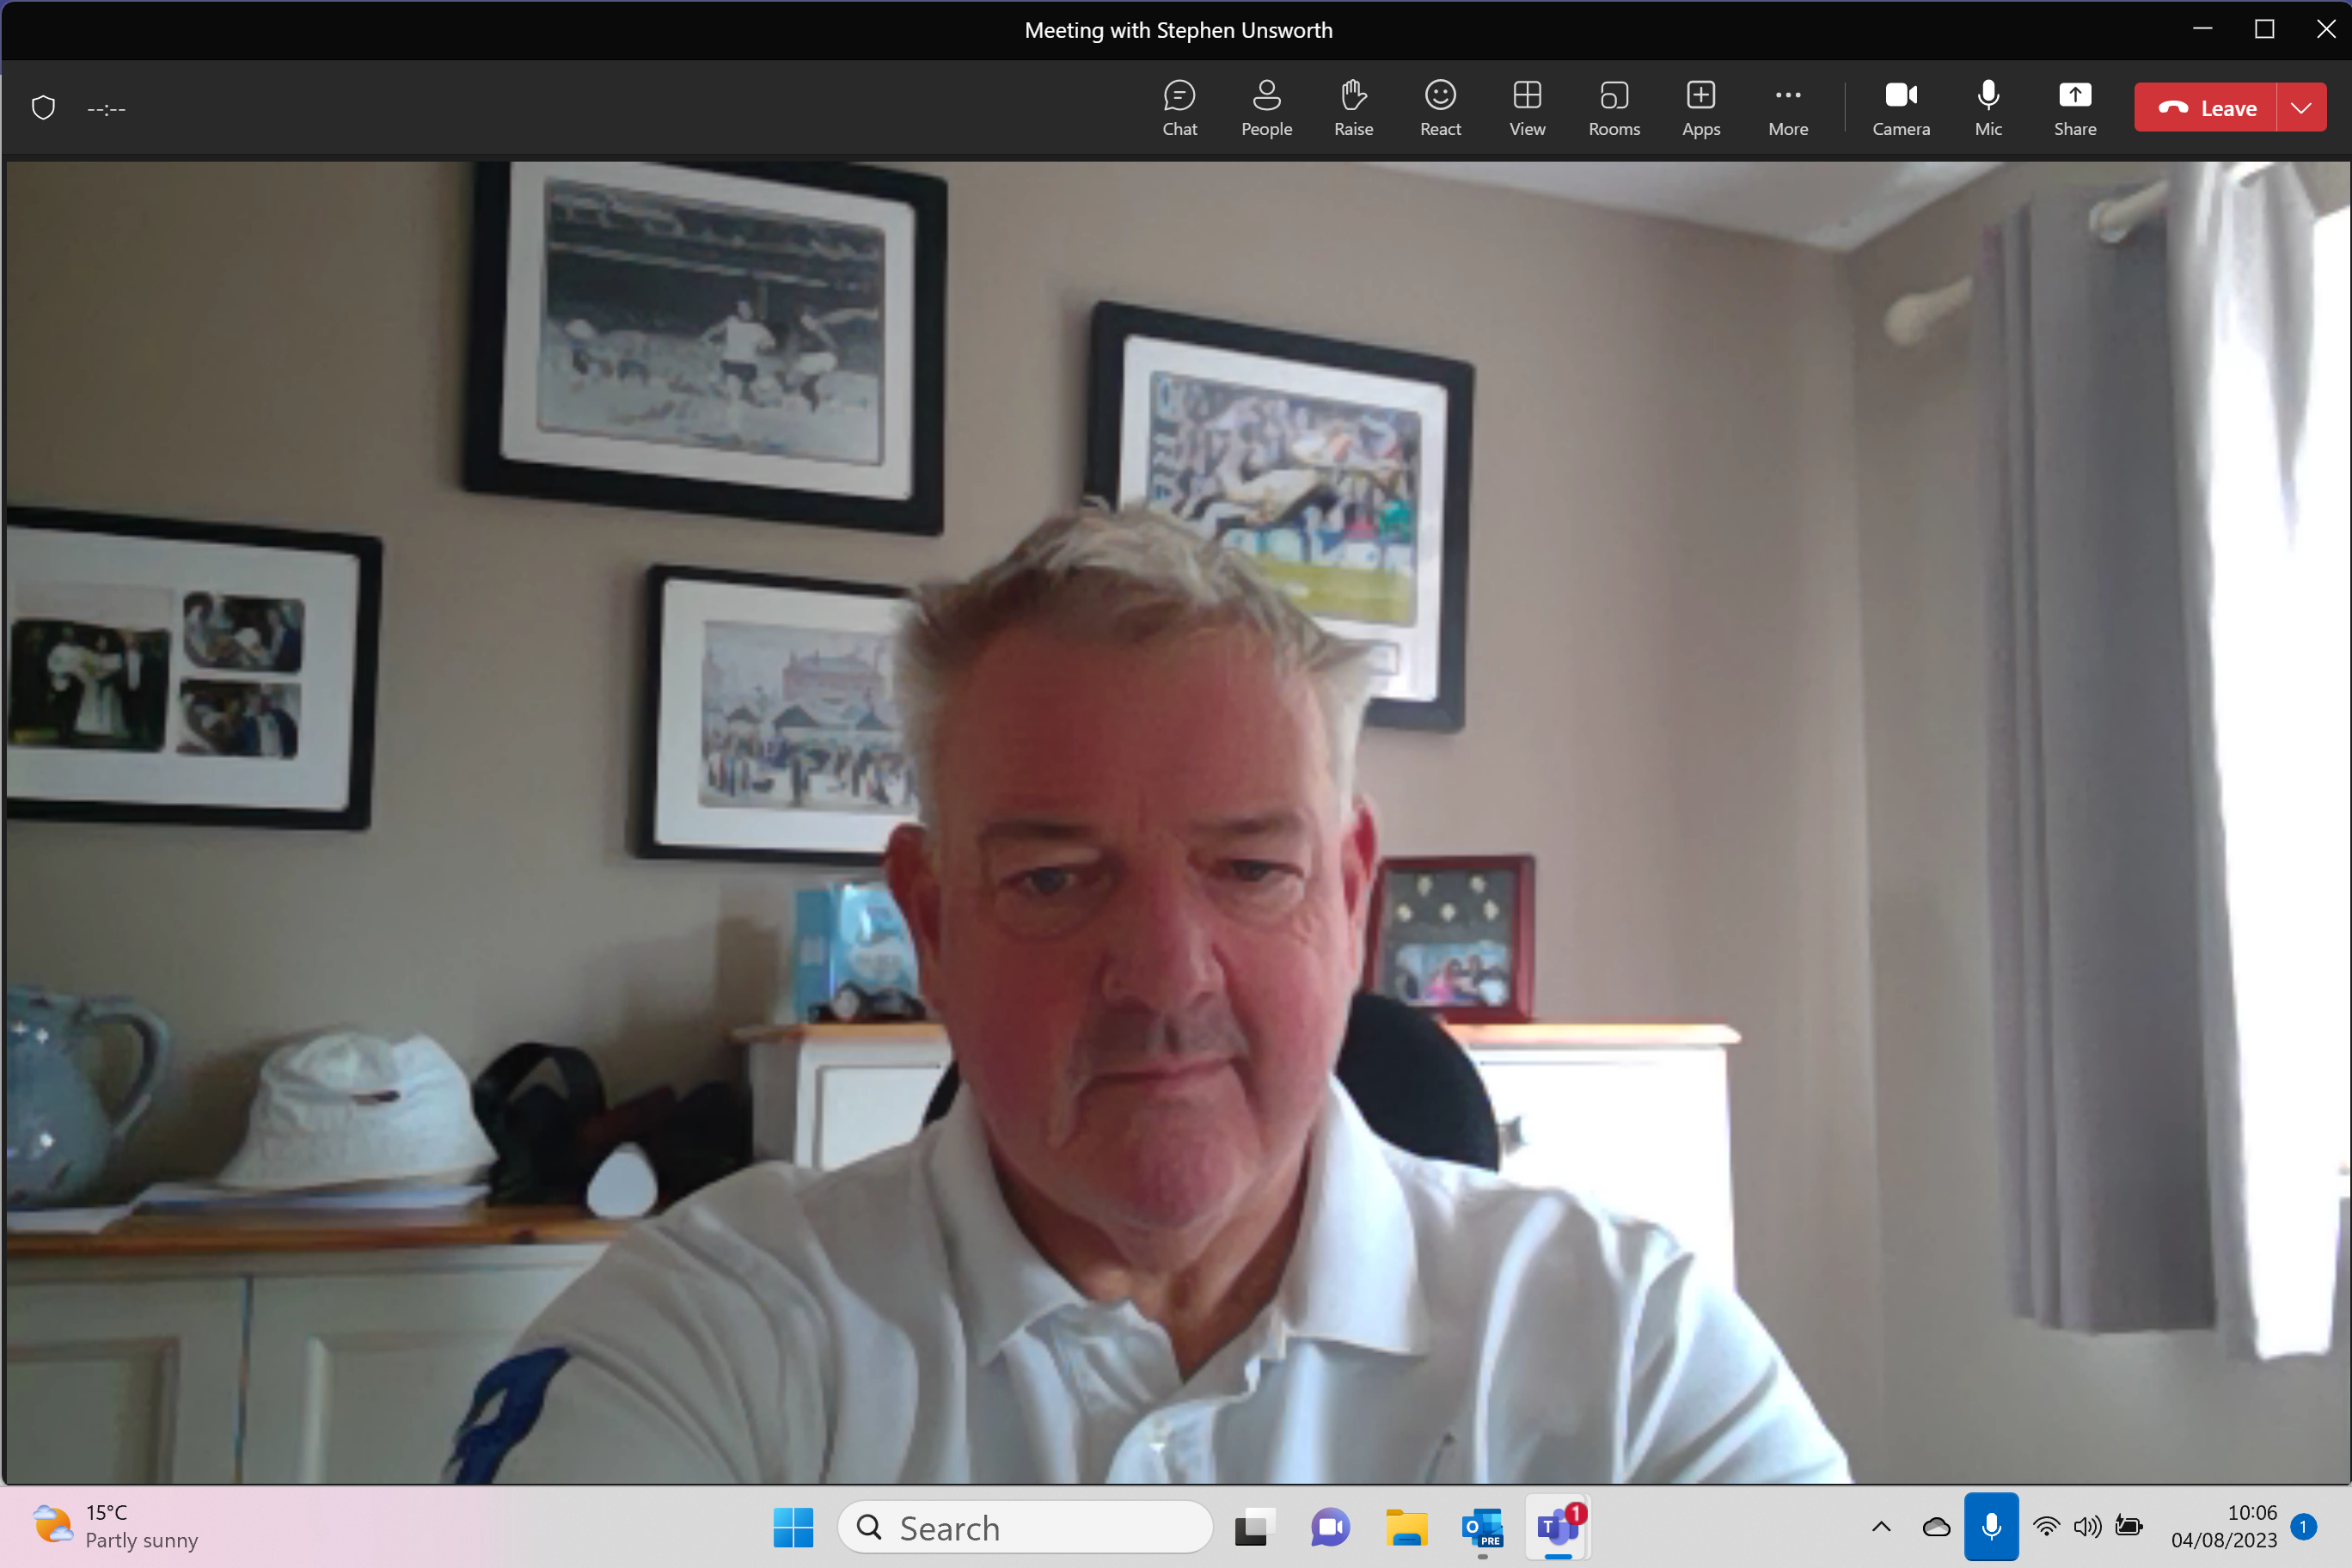
Task: Share your screen content
Action: [x=2074, y=107]
